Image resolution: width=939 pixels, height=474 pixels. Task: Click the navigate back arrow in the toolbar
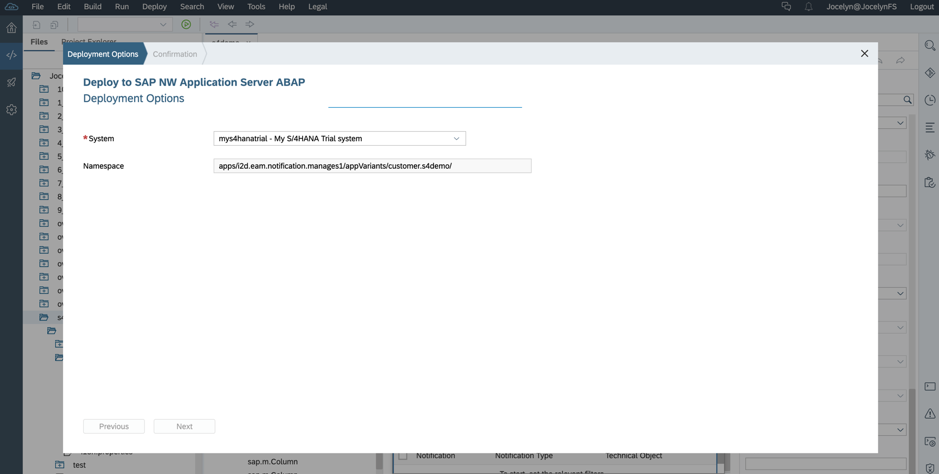[232, 25]
